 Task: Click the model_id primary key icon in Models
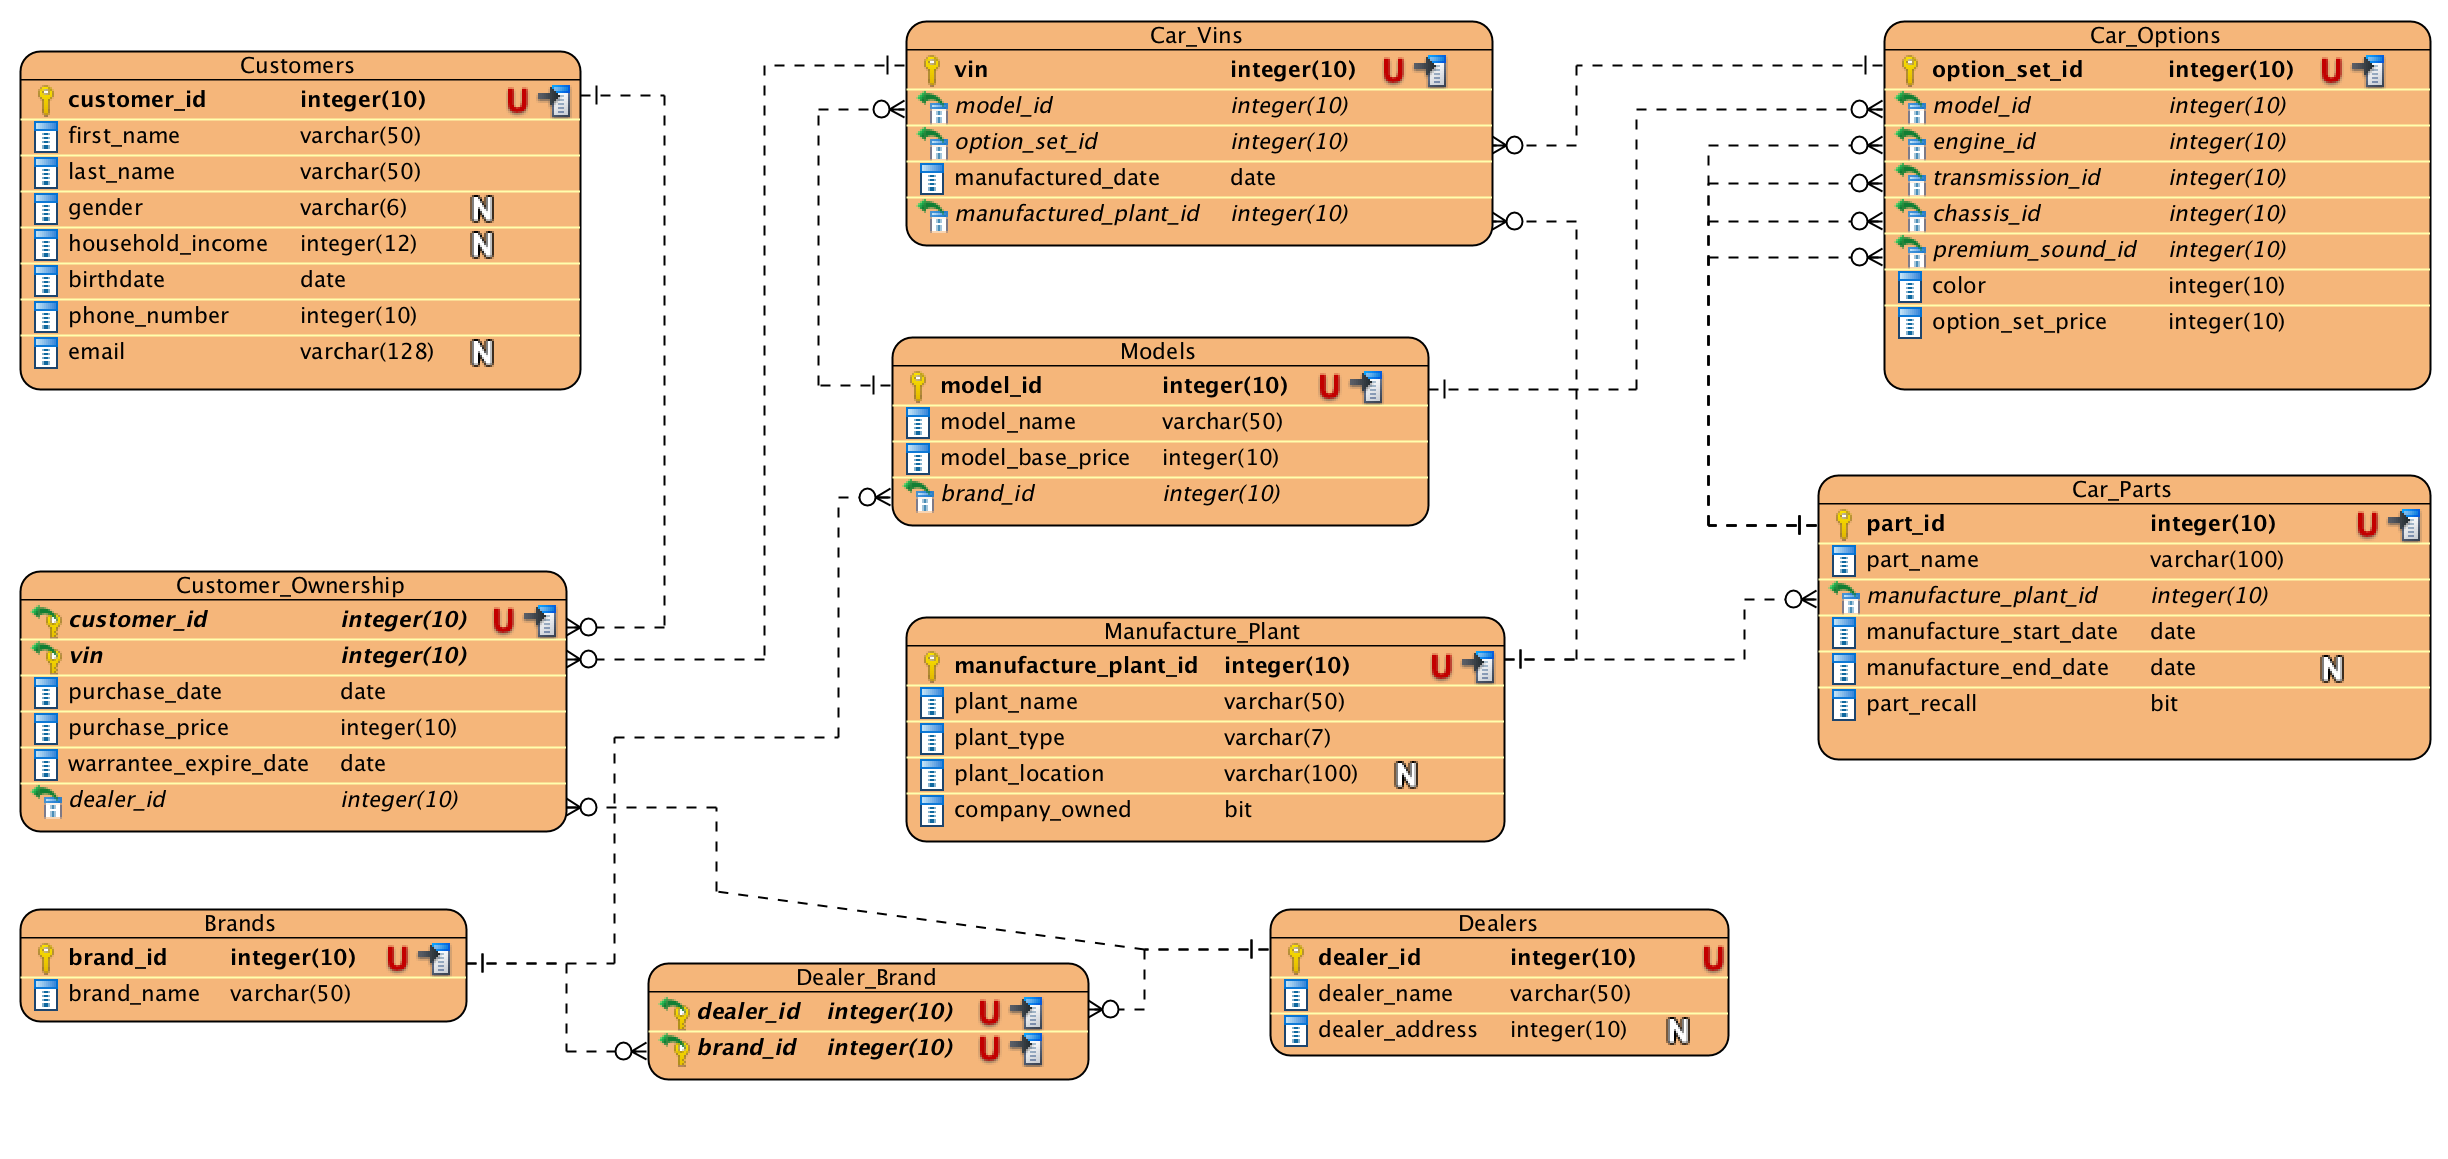(x=918, y=386)
